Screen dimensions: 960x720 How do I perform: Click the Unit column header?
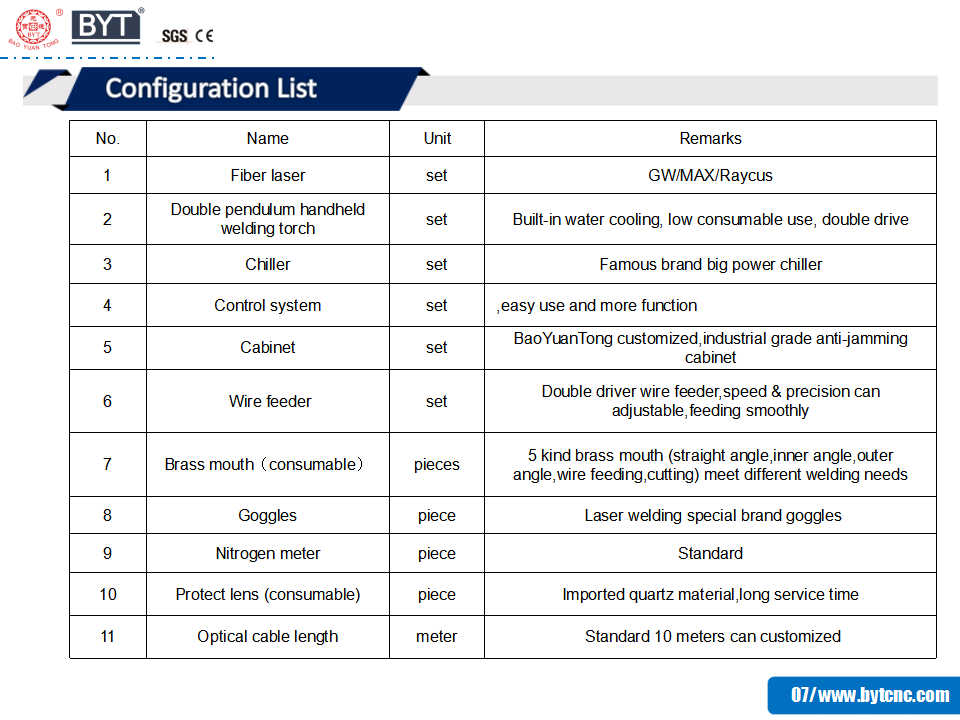pos(437,139)
